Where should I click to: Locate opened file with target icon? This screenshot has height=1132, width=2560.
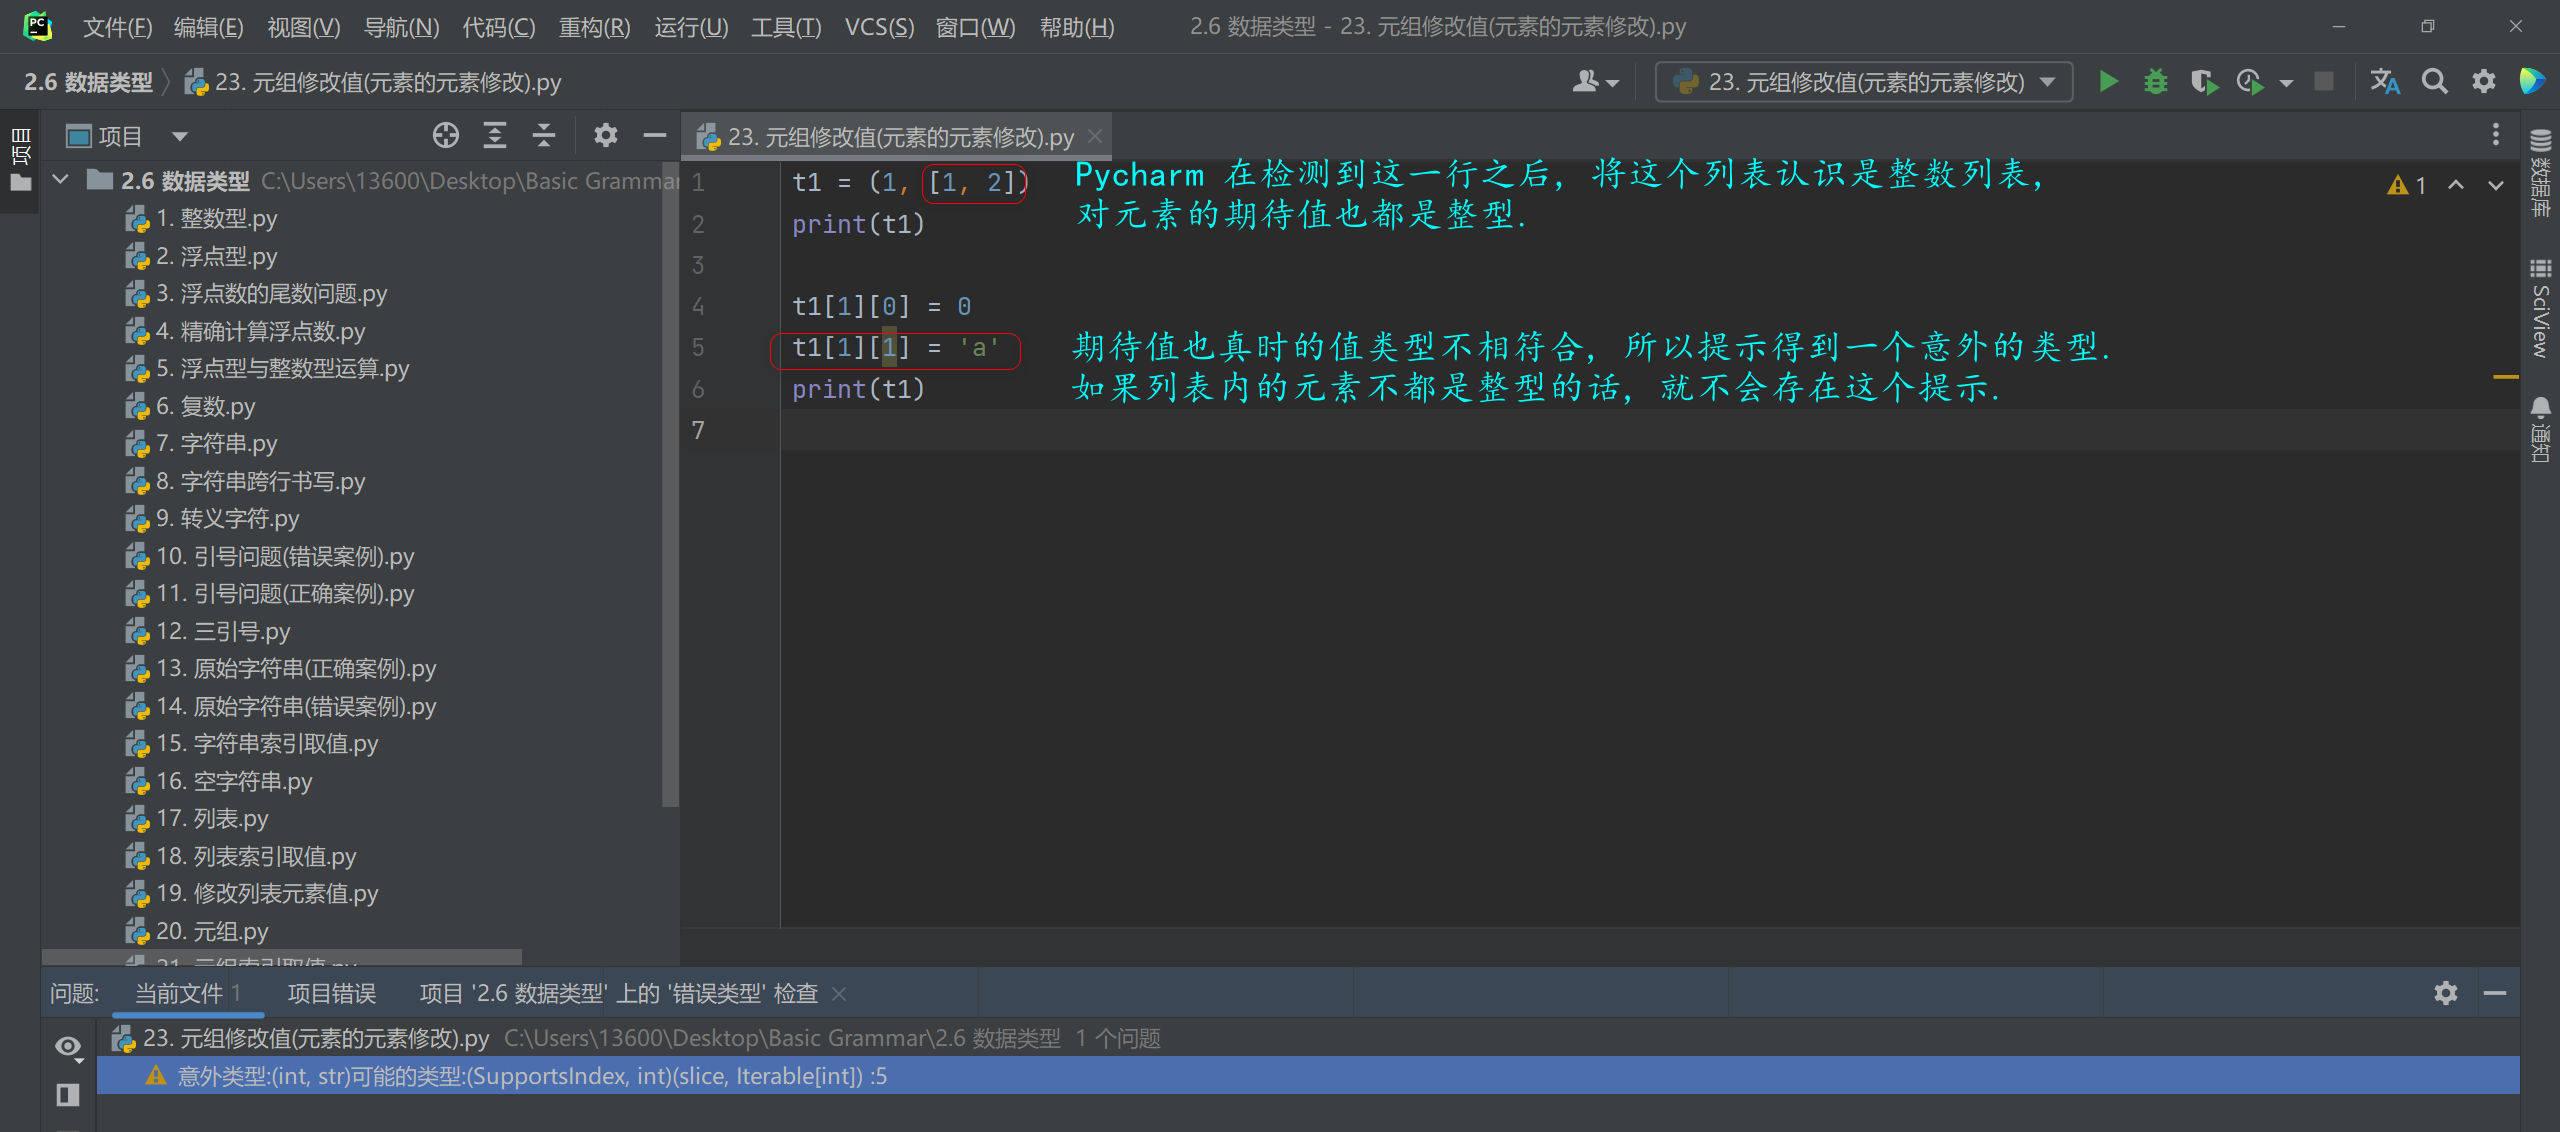pyautogui.click(x=446, y=136)
